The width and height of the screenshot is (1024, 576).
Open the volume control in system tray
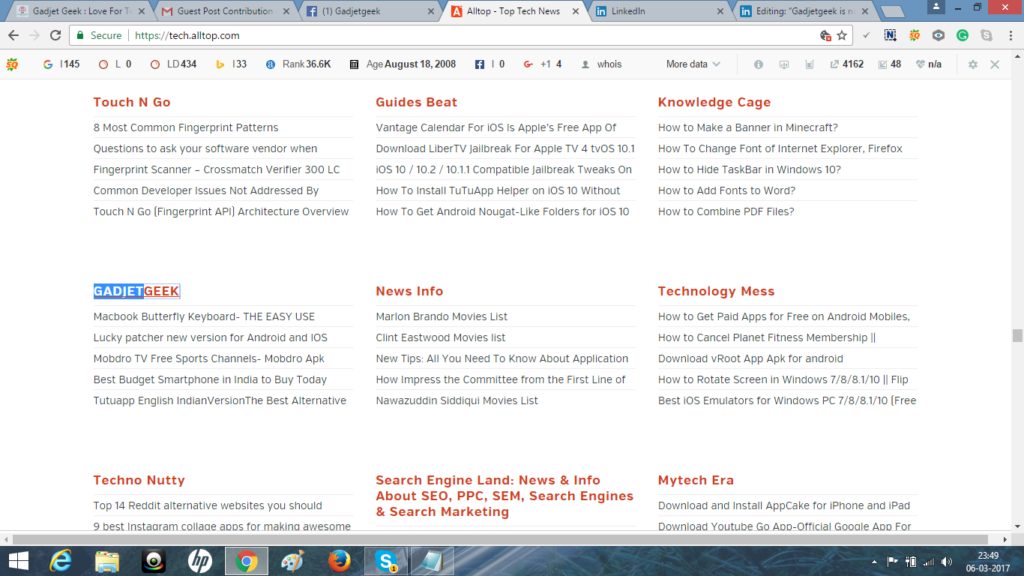tap(947, 562)
